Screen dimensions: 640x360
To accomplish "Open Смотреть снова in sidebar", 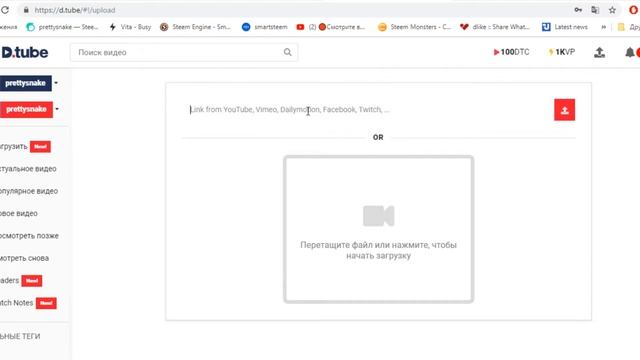I will point(24,258).
